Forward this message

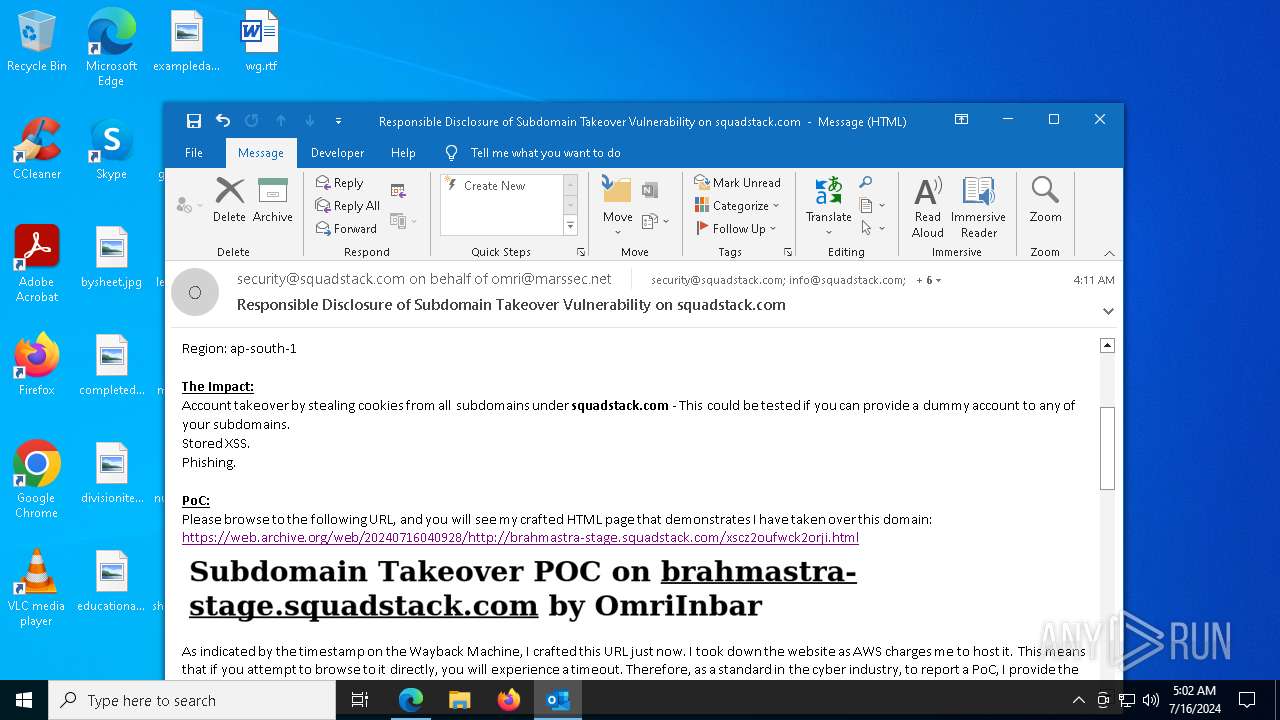[346, 229]
